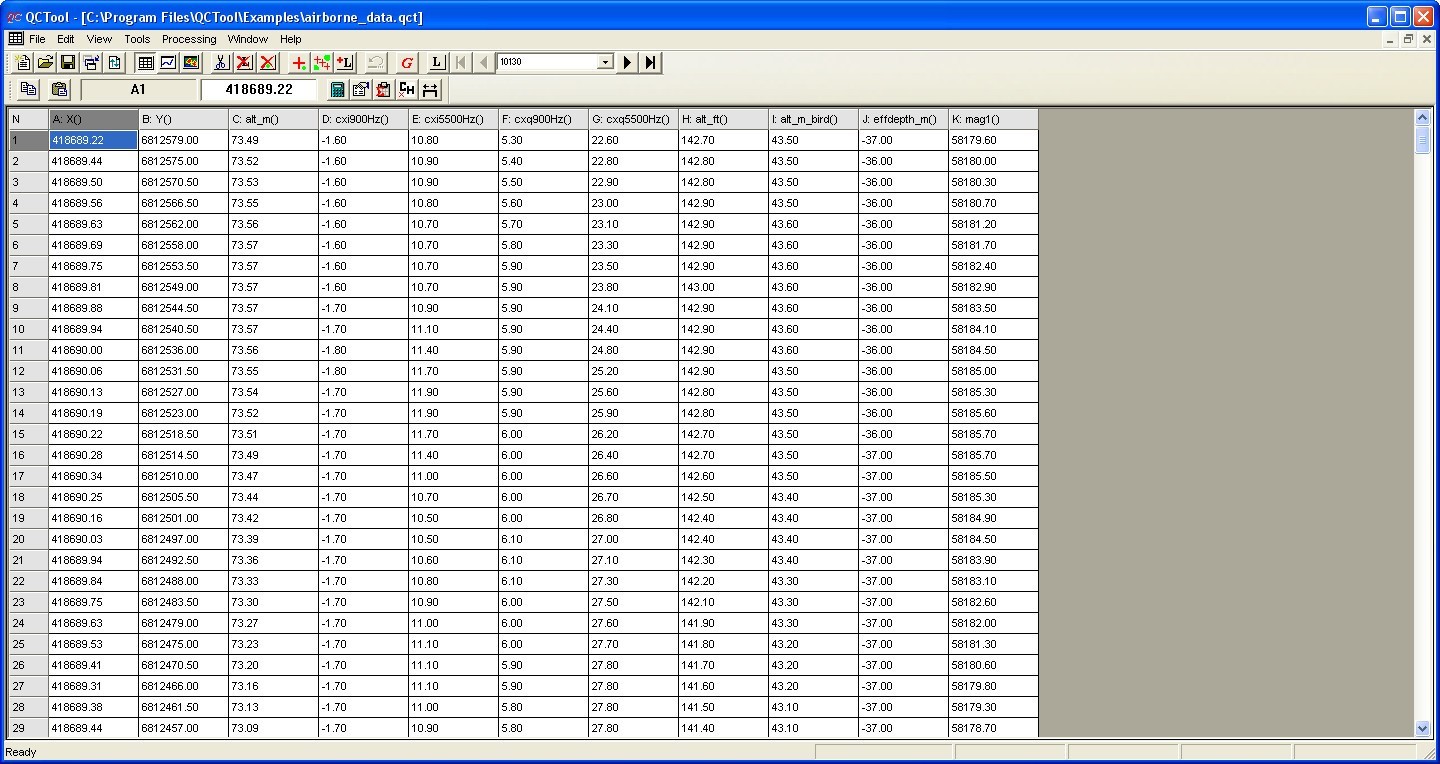Open the Edit menu
The image size is (1440, 764).
[66, 39]
